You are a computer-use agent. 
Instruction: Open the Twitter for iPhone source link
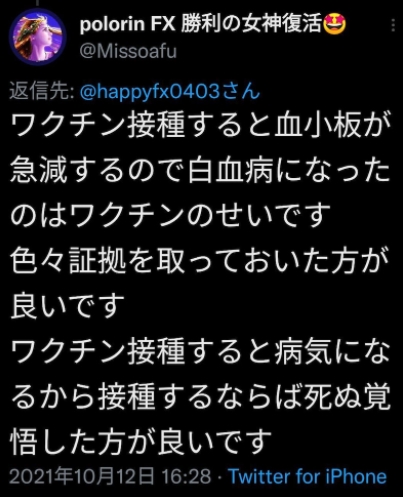click(x=307, y=476)
